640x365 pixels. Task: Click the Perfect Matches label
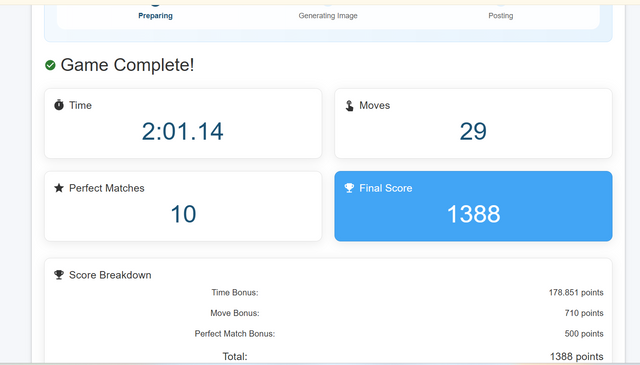(107, 188)
